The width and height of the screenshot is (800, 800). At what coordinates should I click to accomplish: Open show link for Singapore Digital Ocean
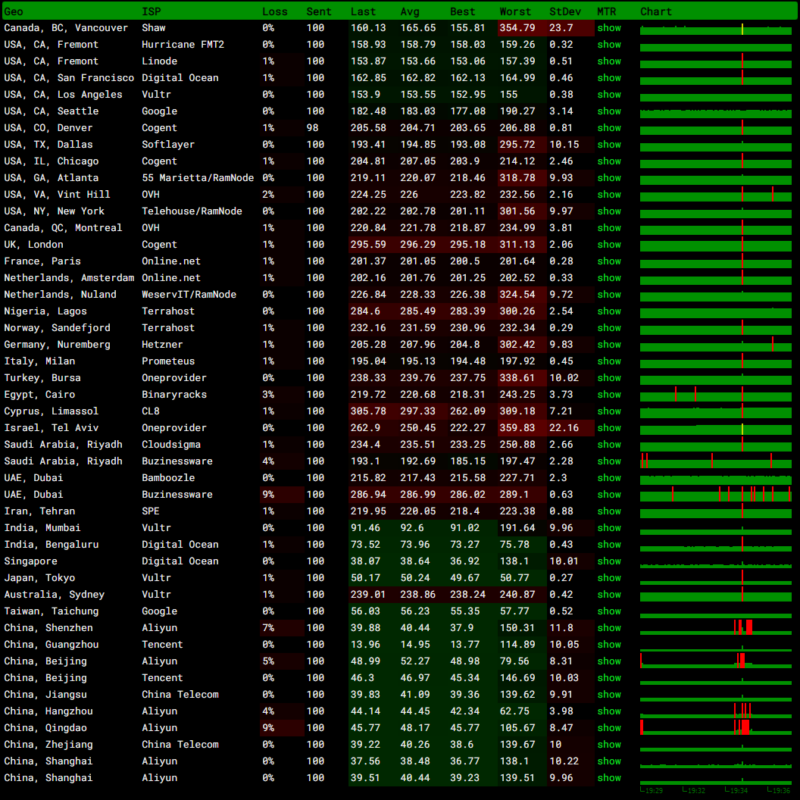pyautogui.click(x=609, y=561)
